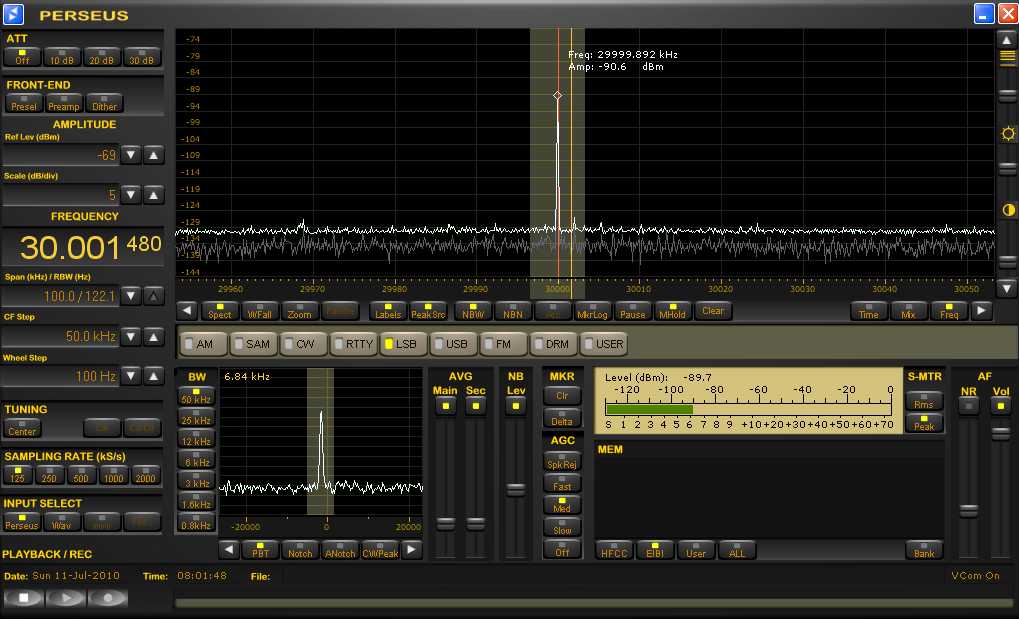Toggle the NR noise reduction button

(x=968, y=405)
